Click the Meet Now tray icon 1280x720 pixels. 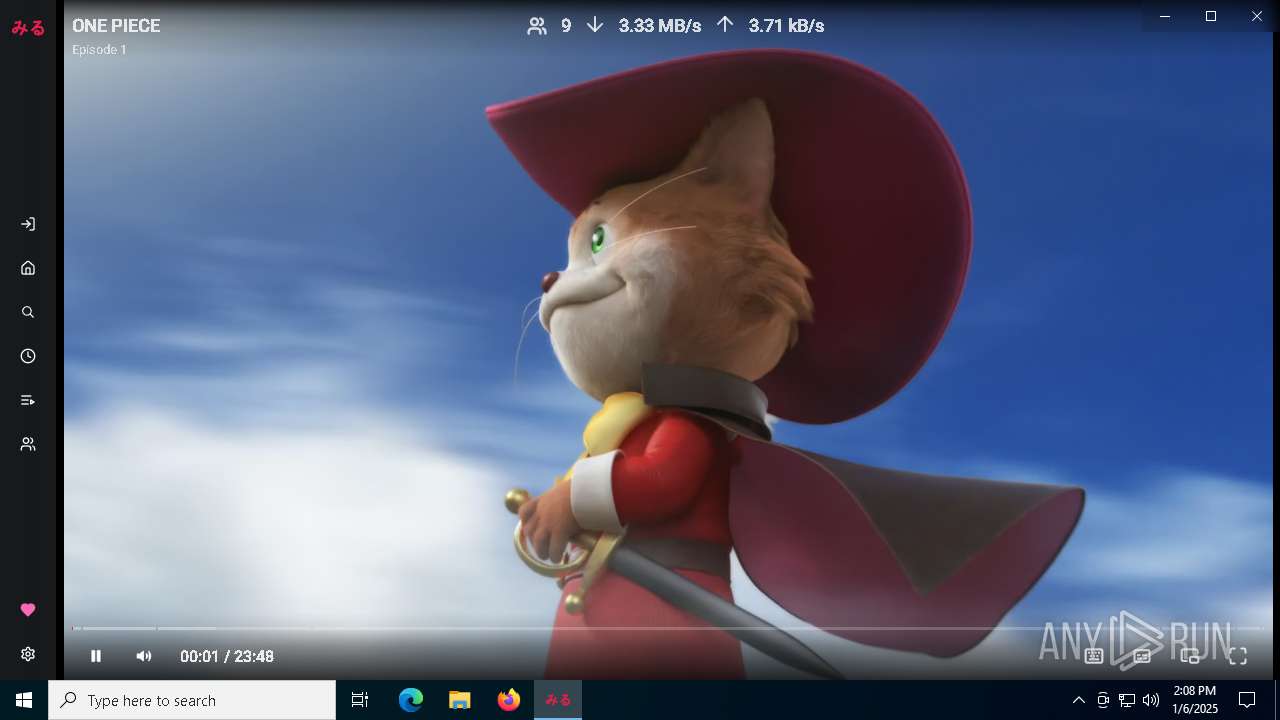click(x=1103, y=700)
